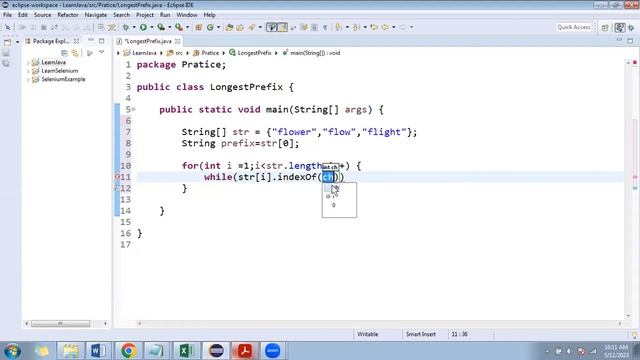The width and height of the screenshot is (640, 360).
Task: Open Google Chrome from the taskbar
Action: coord(128,351)
